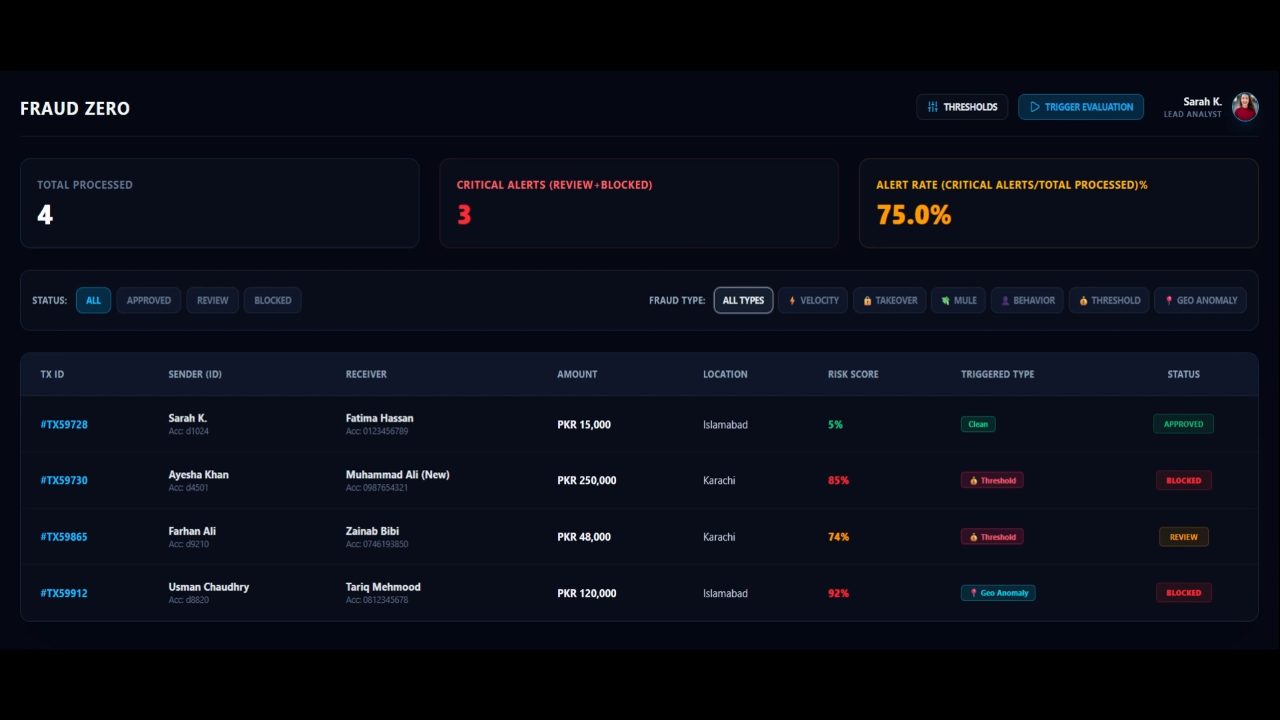
Task: Click the lightning icon on Velocity filter
Action: click(792, 300)
